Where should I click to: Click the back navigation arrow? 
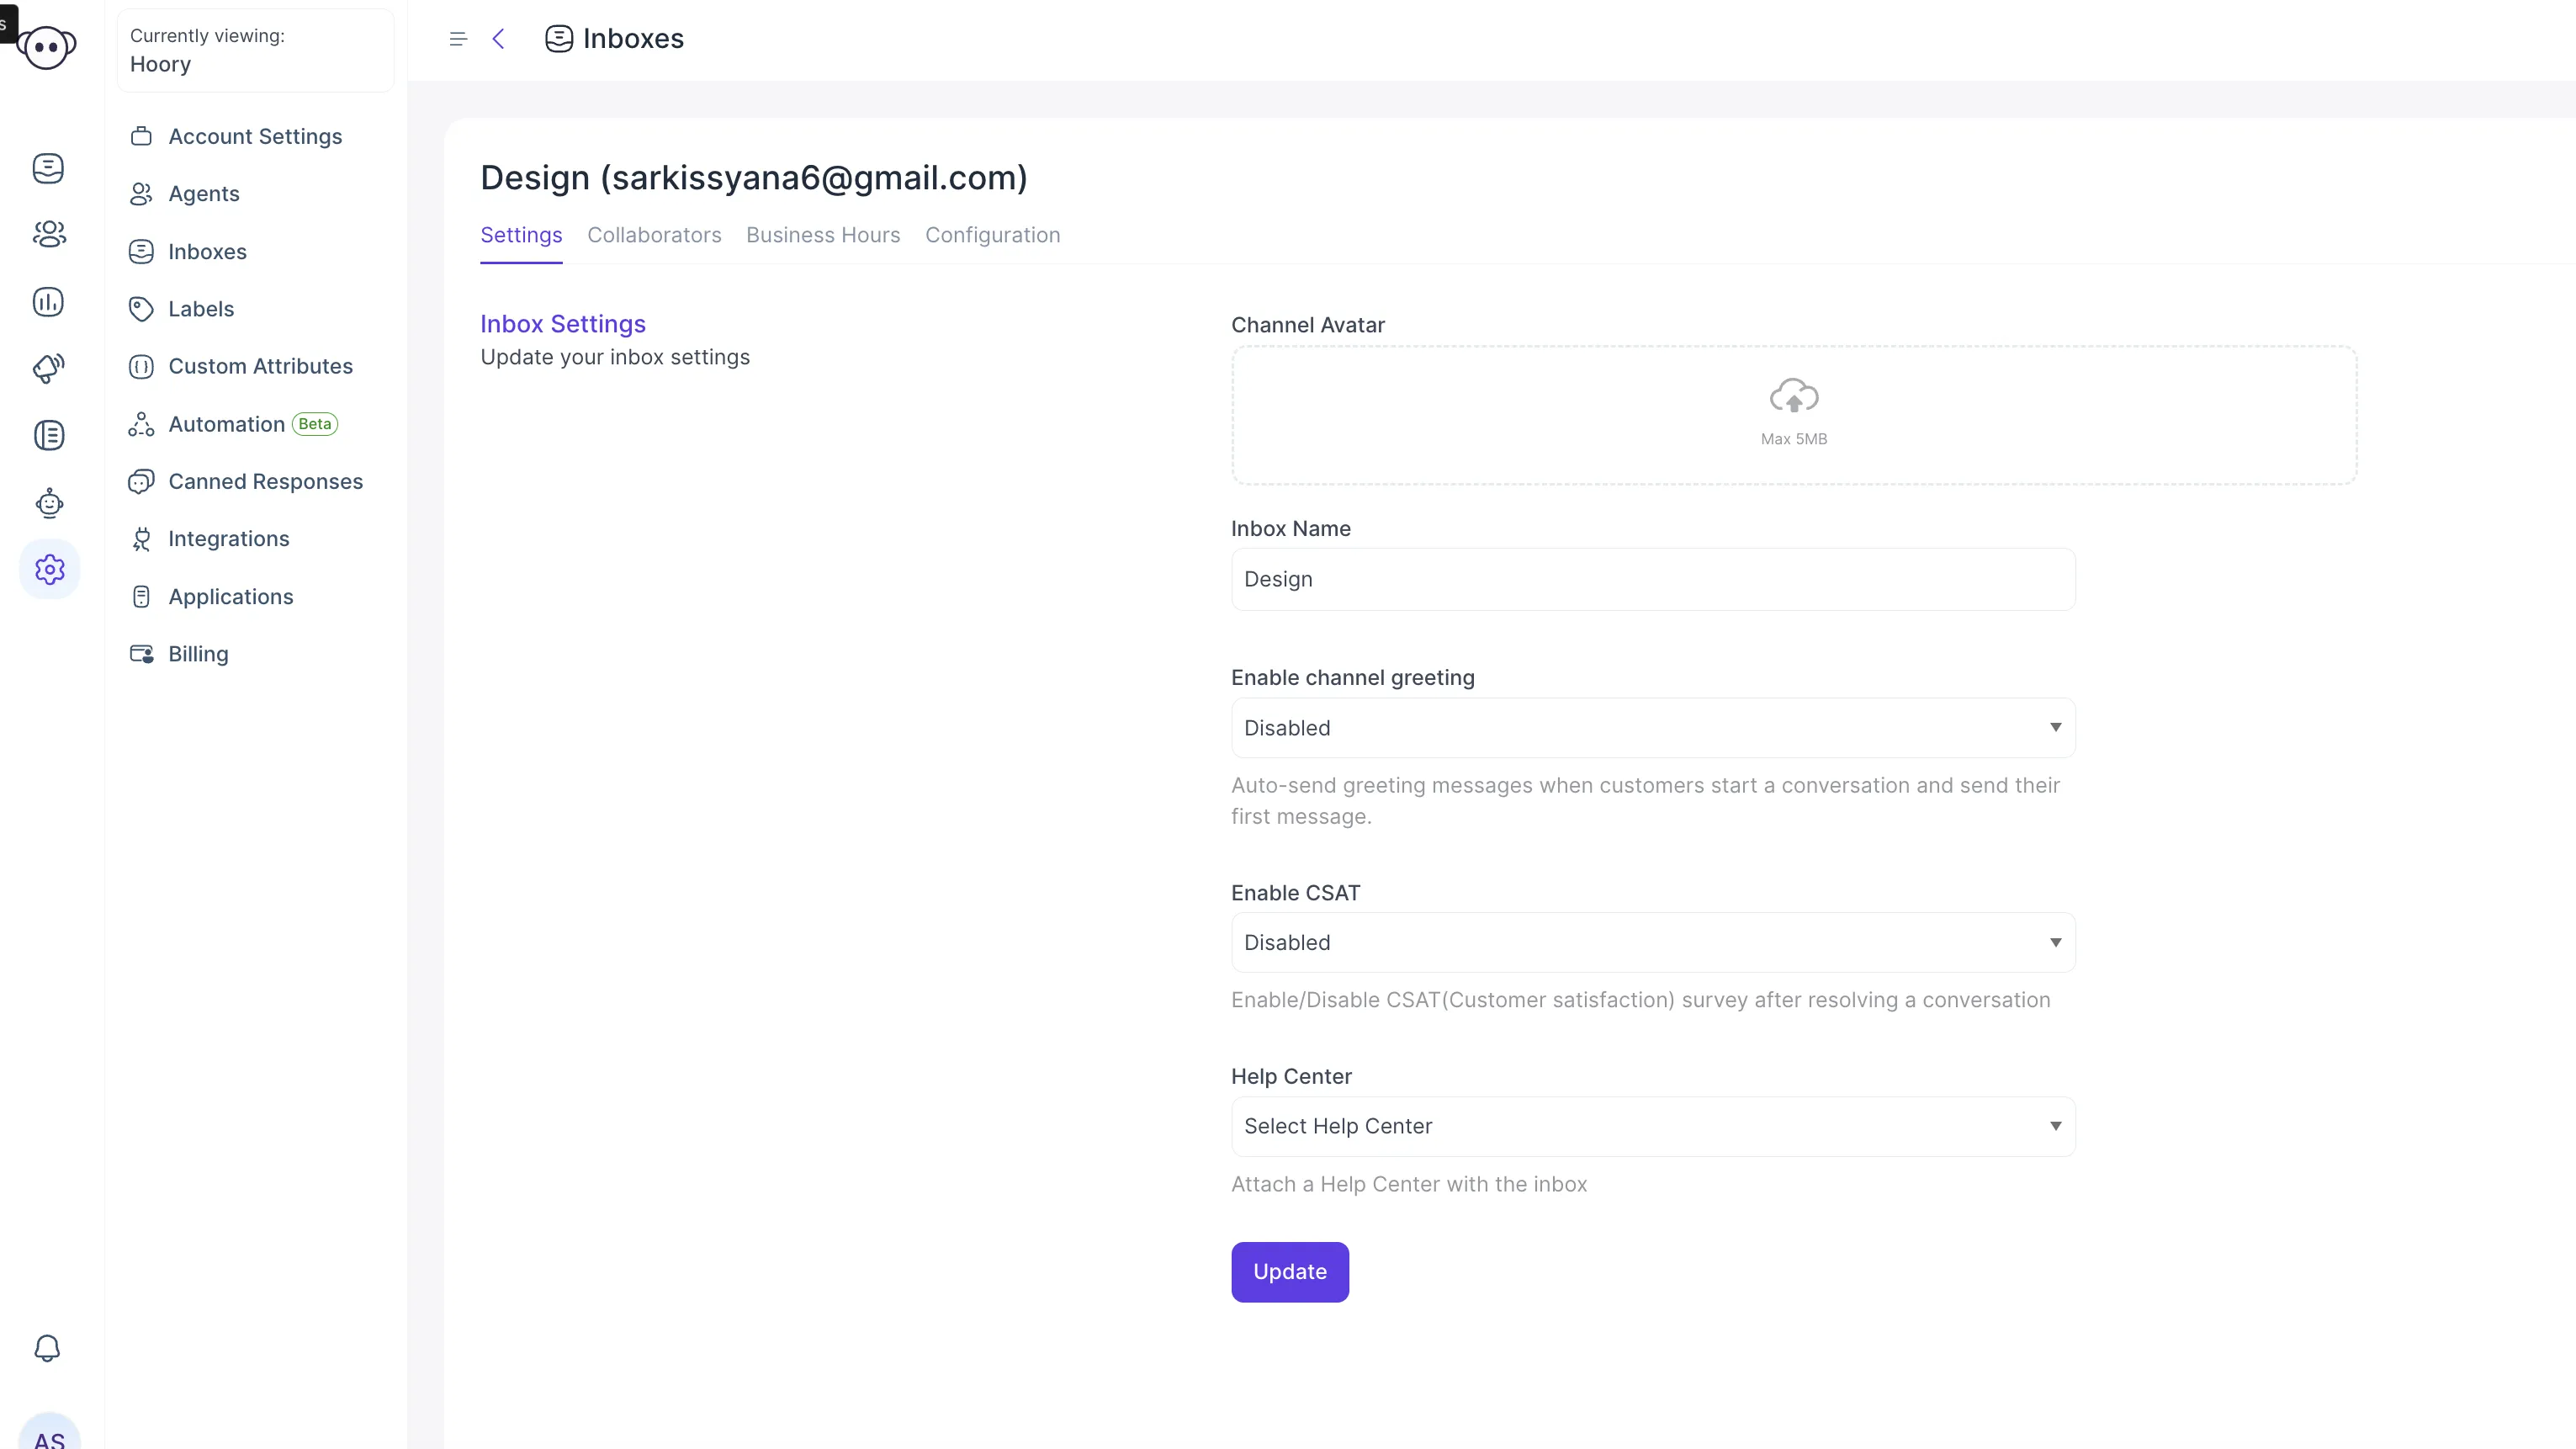pyautogui.click(x=499, y=39)
